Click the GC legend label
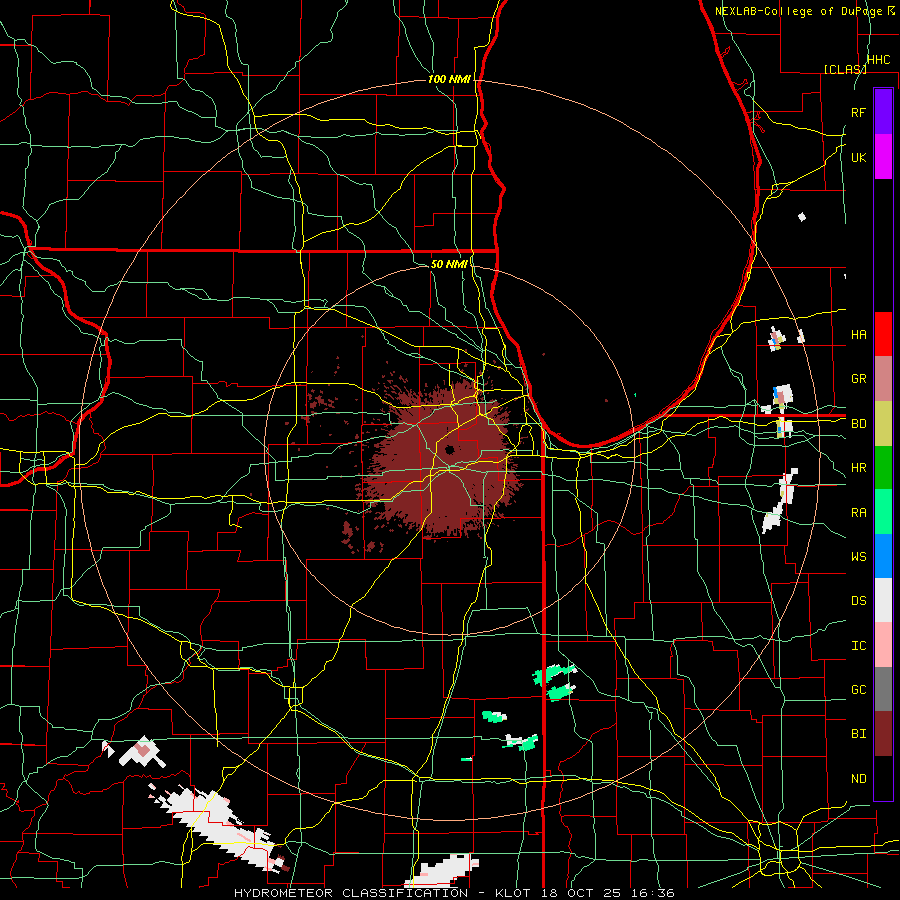 (x=858, y=689)
